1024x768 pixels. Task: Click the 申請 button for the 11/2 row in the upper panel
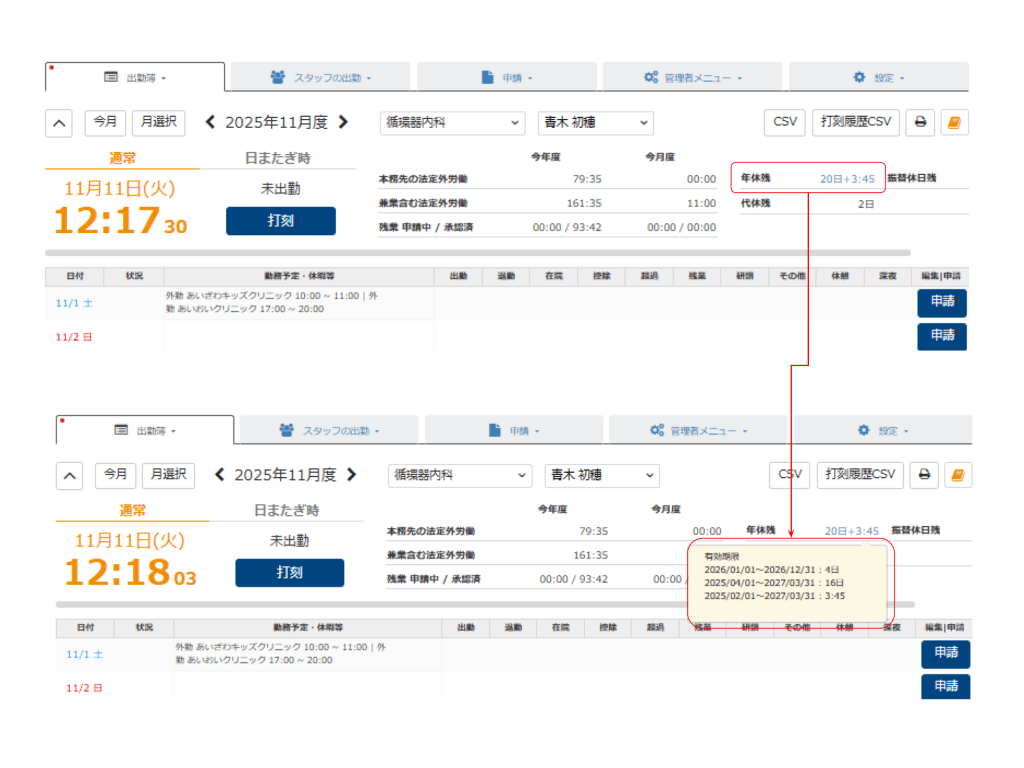tap(942, 336)
